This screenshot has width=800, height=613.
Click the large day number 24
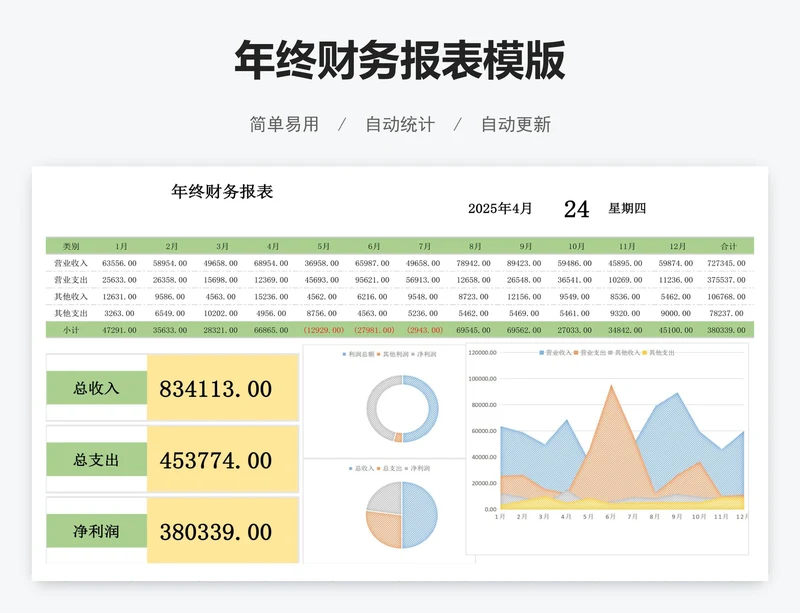(x=577, y=209)
